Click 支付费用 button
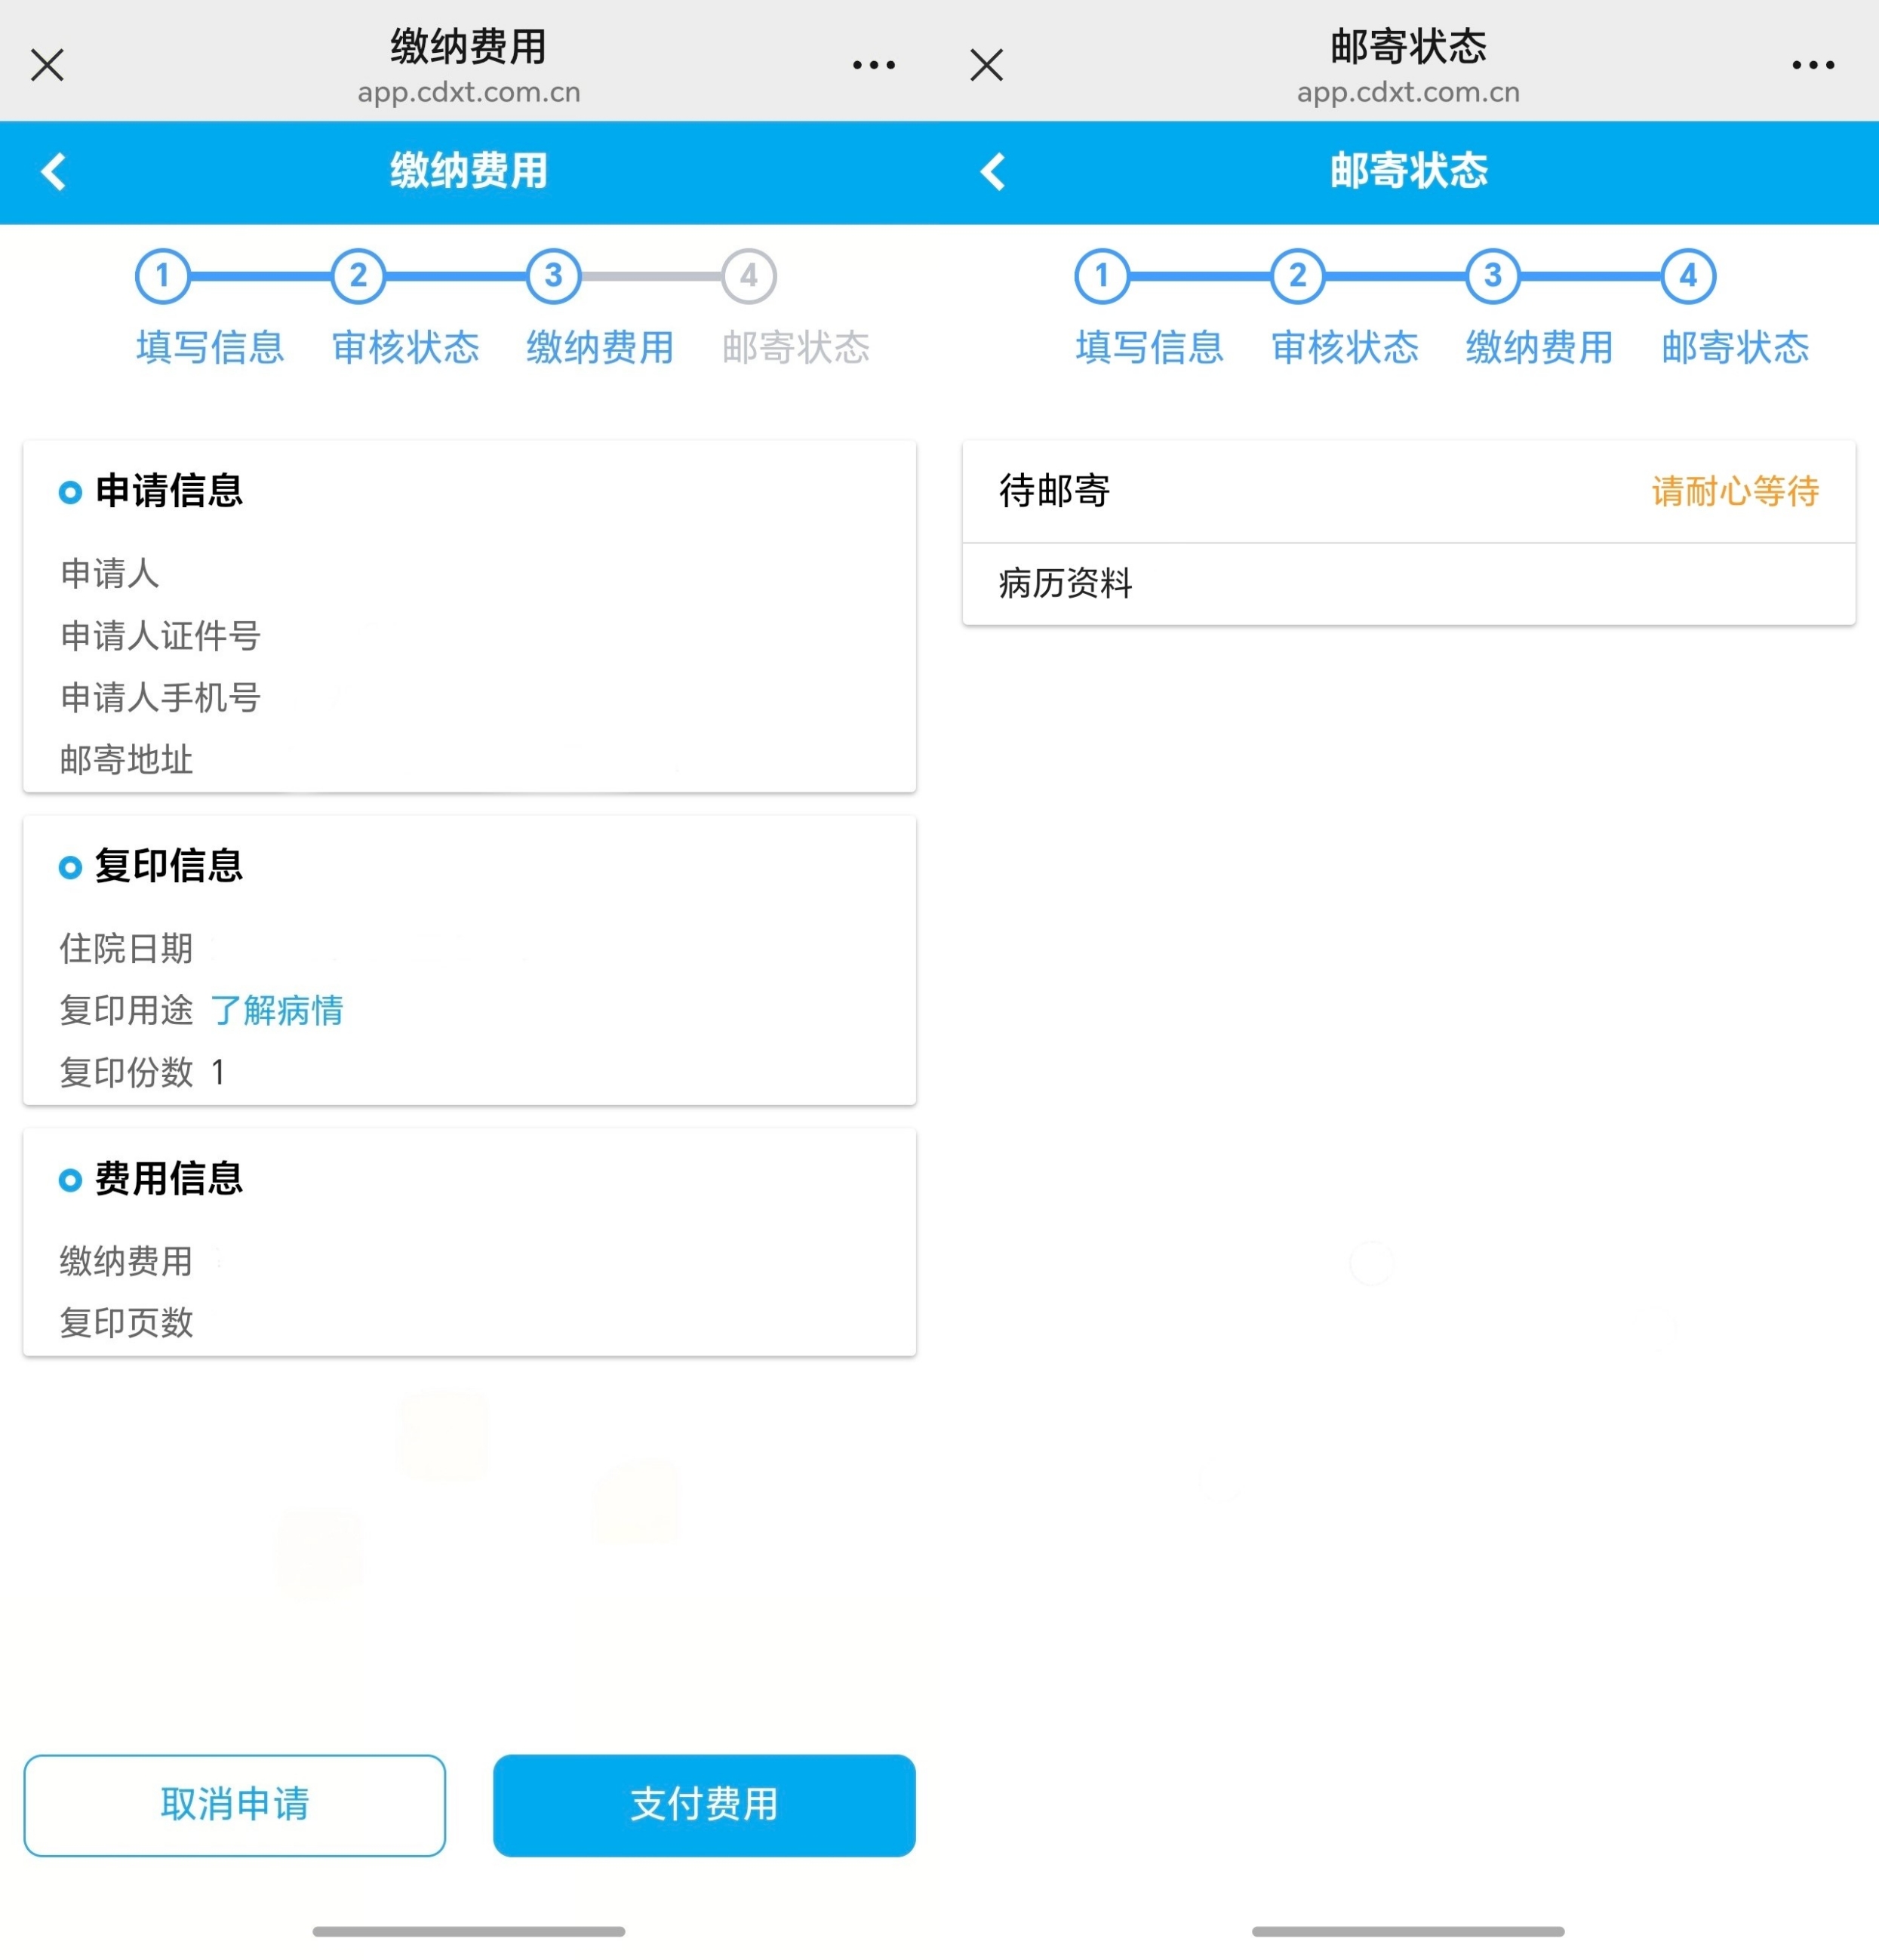 point(704,1805)
